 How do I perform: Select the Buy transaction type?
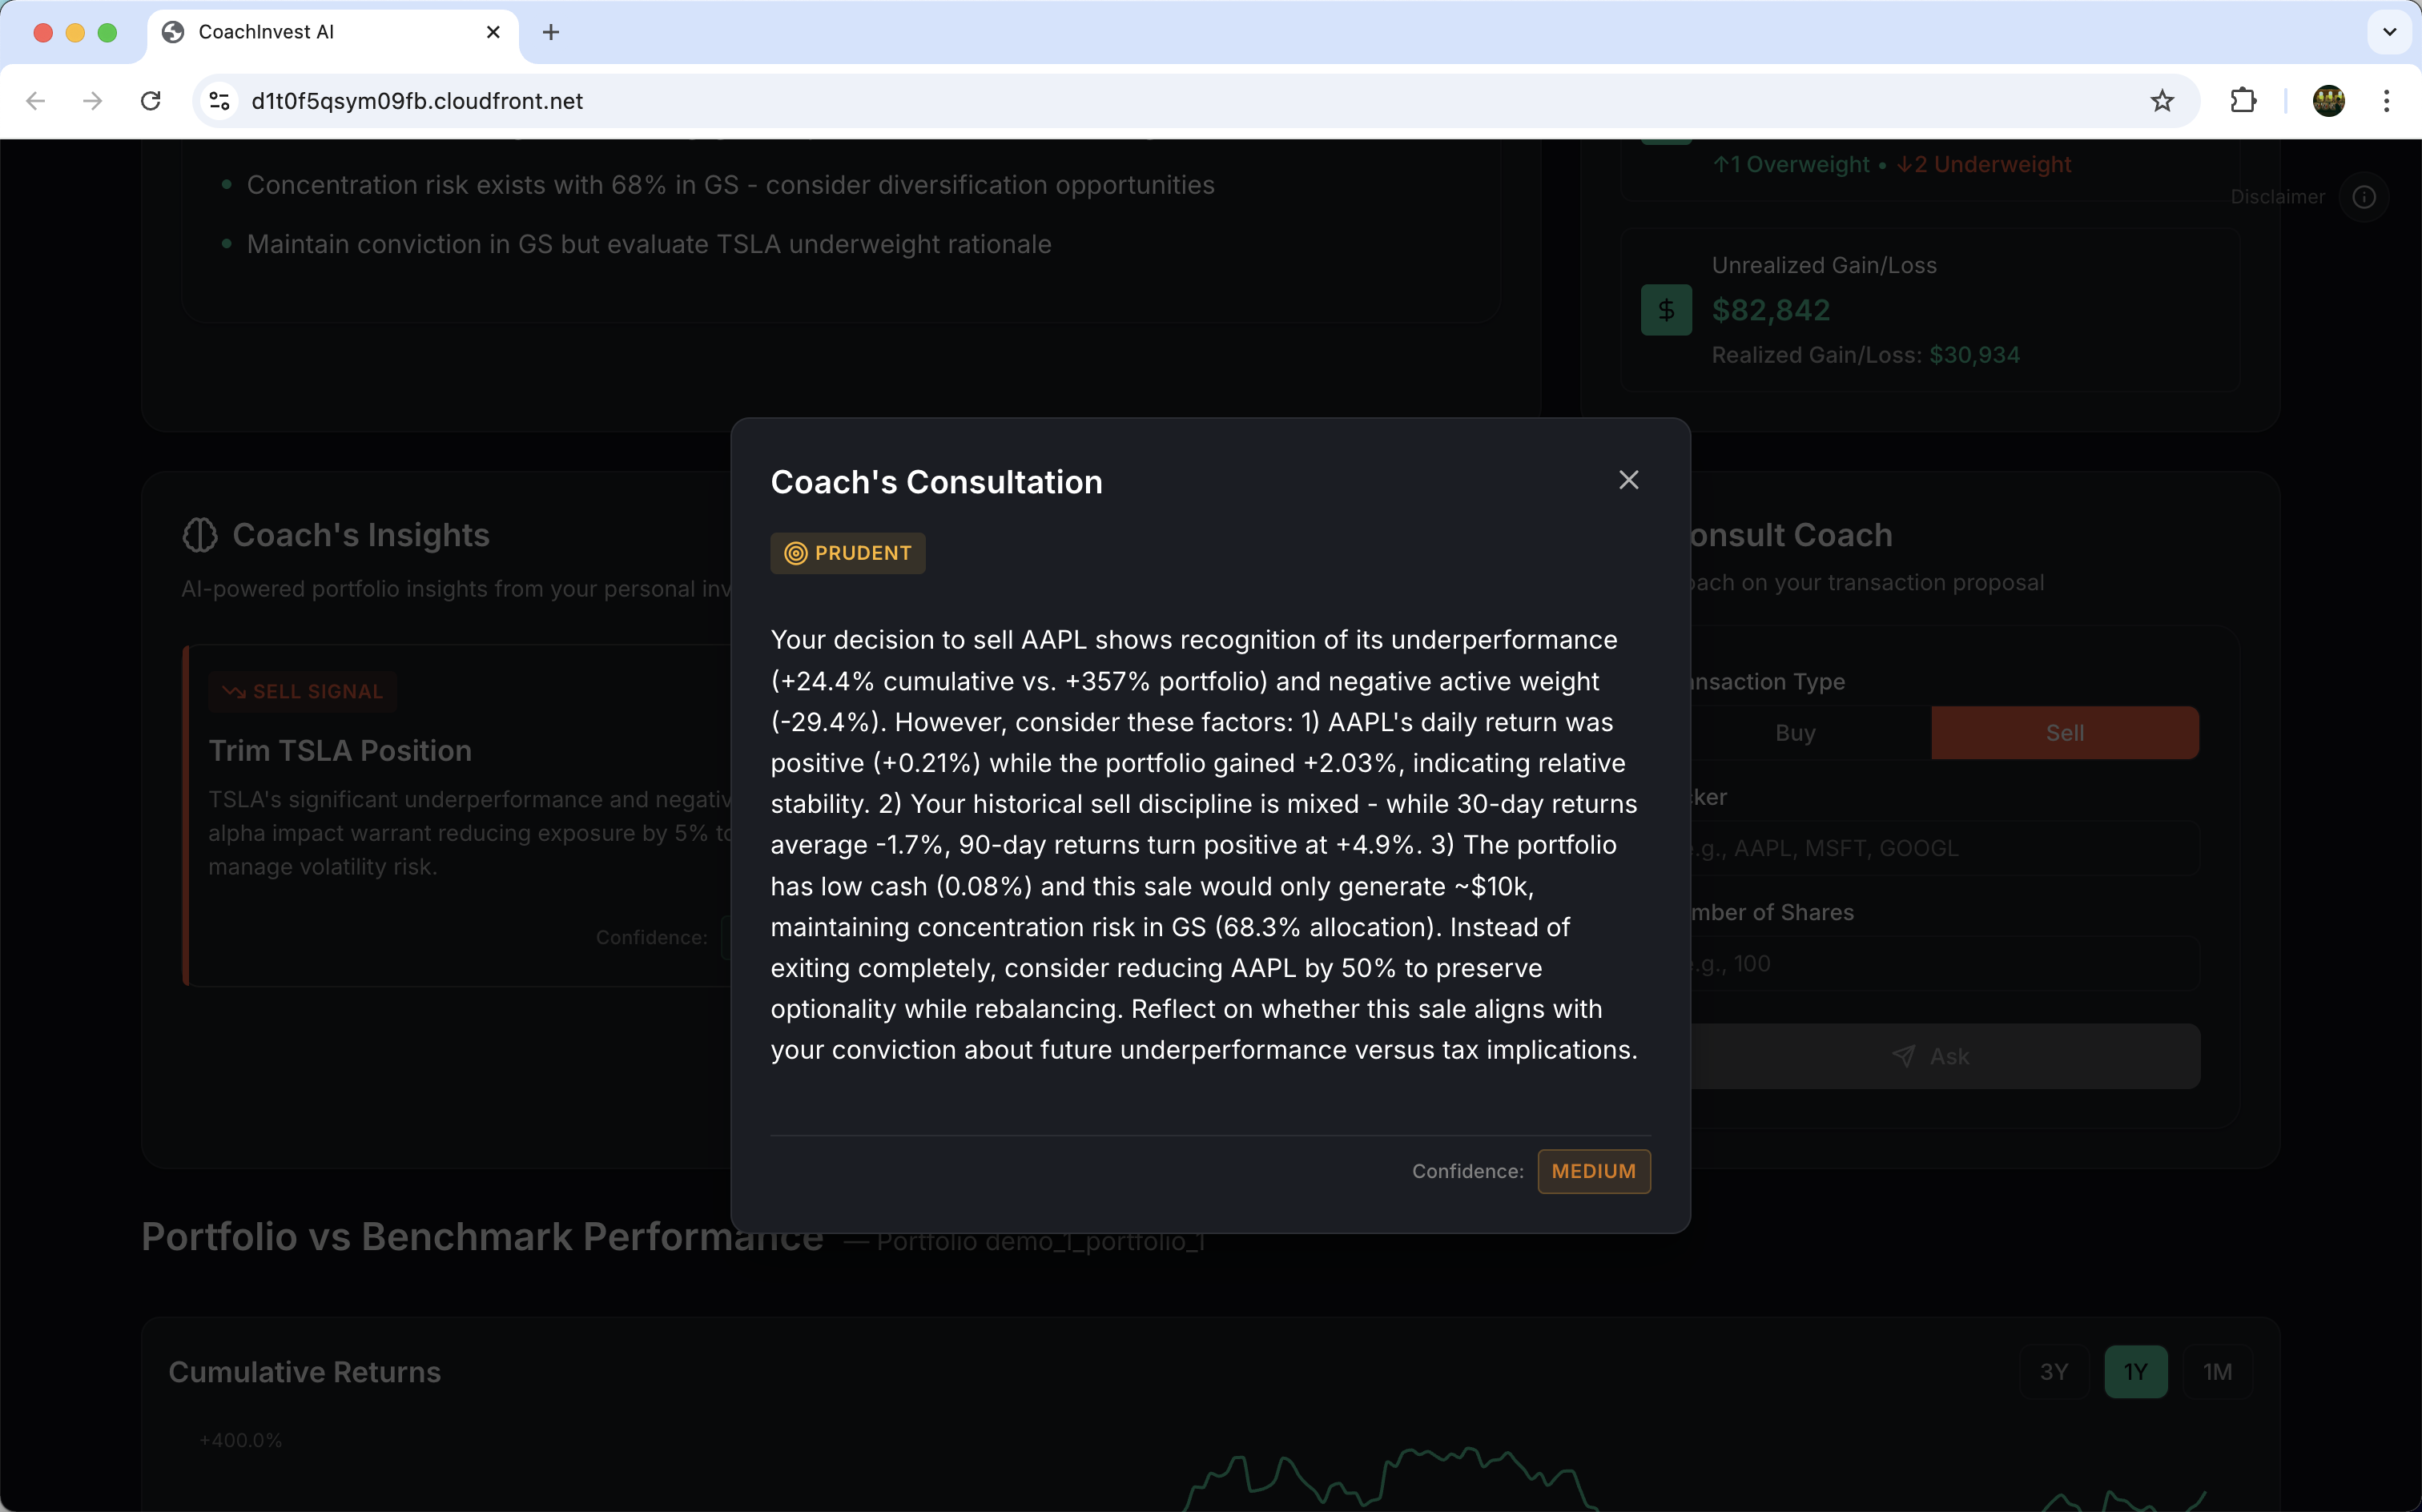point(1800,733)
